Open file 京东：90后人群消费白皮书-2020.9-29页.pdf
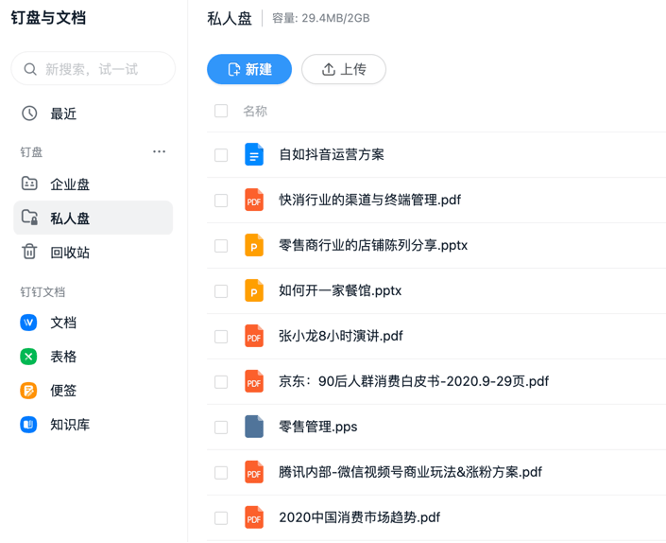 (414, 382)
